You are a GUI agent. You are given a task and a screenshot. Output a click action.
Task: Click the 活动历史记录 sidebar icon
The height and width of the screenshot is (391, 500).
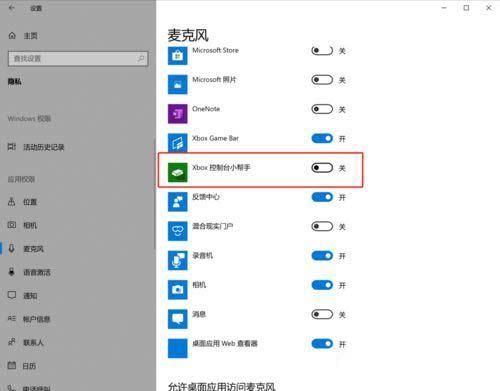(x=12, y=147)
